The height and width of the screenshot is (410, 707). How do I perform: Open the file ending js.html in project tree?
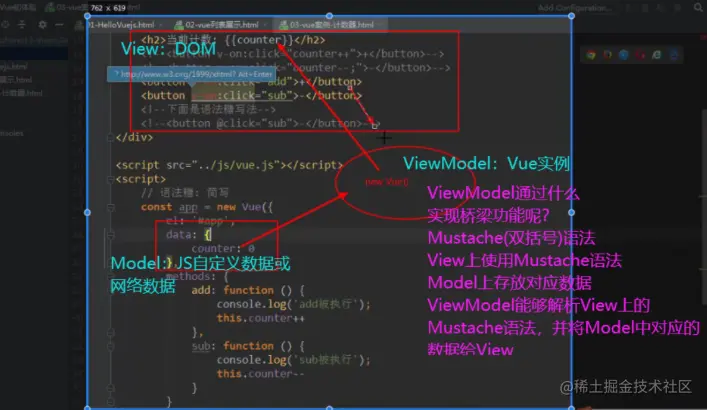[x=14, y=66]
